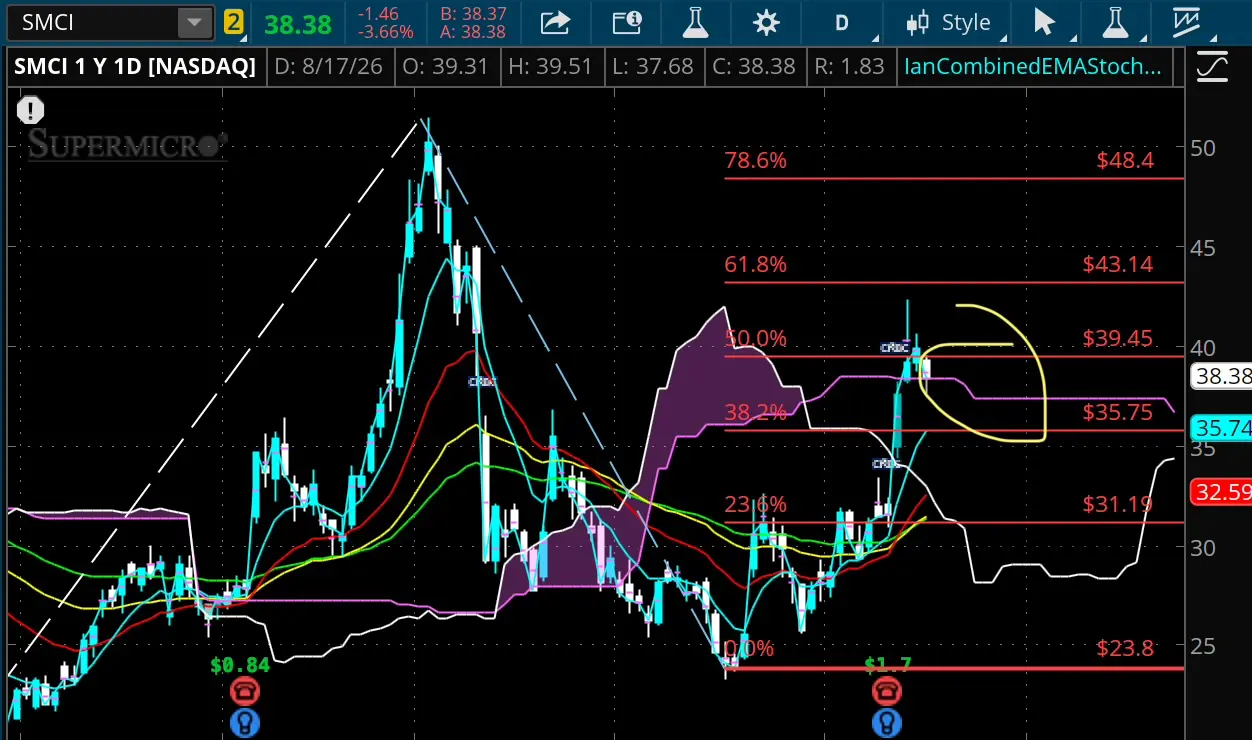The image size is (1252, 740).
Task: Select the pointer drawing tool
Action: click(x=1044, y=22)
